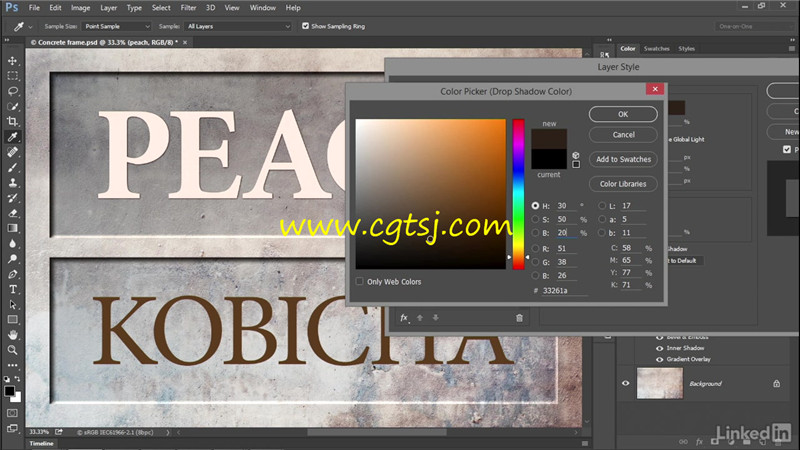Image resolution: width=800 pixels, height=450 pixels.
Task: Select the Move tool
Action: tap(12, 61)
